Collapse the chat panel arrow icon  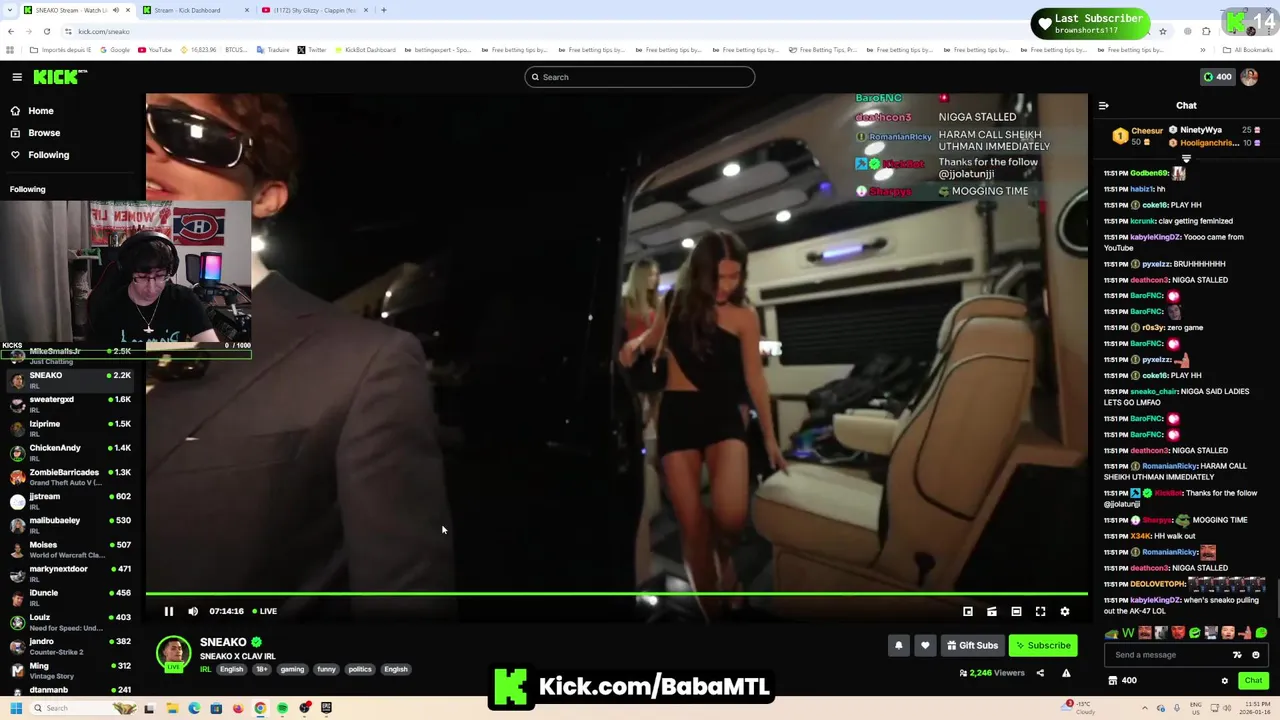point(1104,105)
